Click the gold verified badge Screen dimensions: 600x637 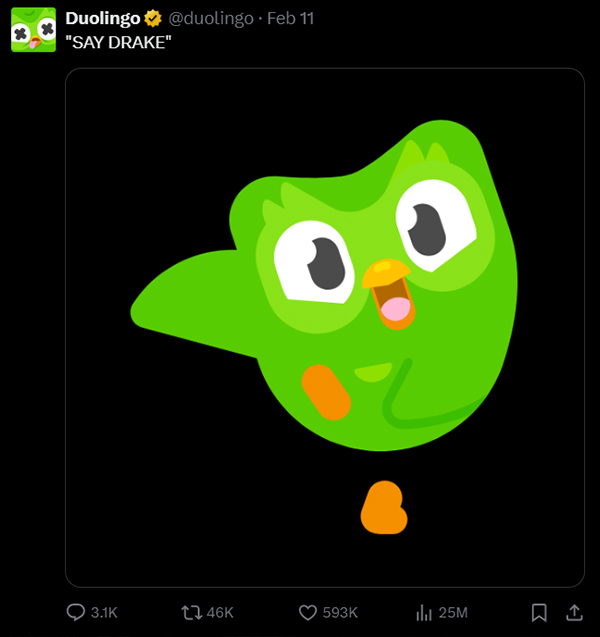tap(153, 19)
